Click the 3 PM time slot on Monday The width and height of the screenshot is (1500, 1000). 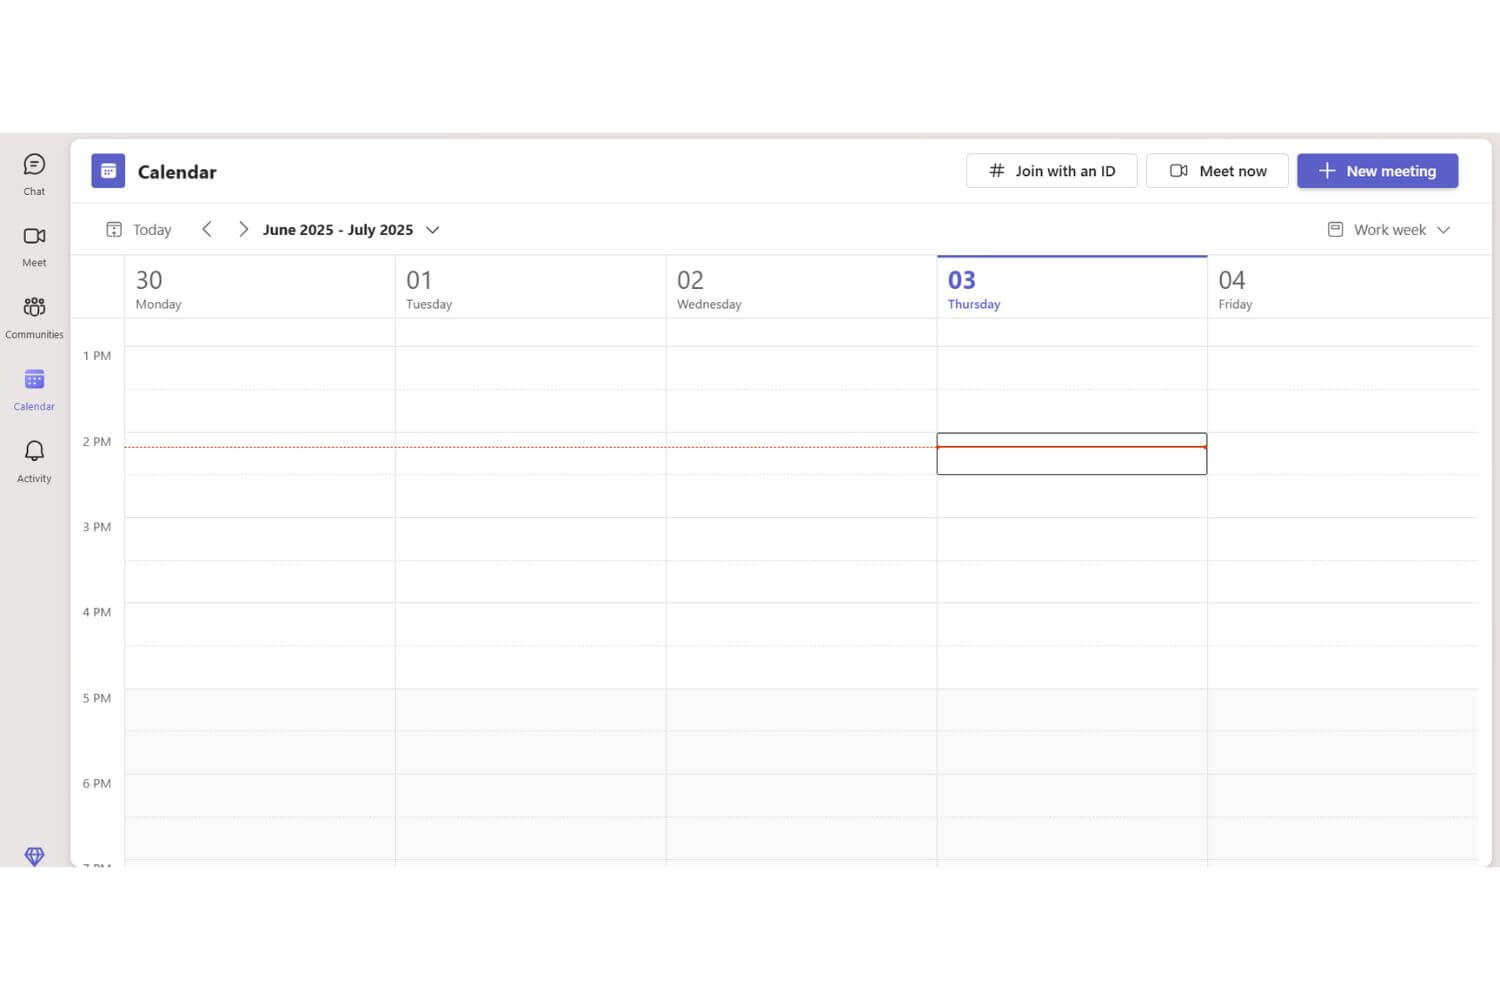pos(260,539)
